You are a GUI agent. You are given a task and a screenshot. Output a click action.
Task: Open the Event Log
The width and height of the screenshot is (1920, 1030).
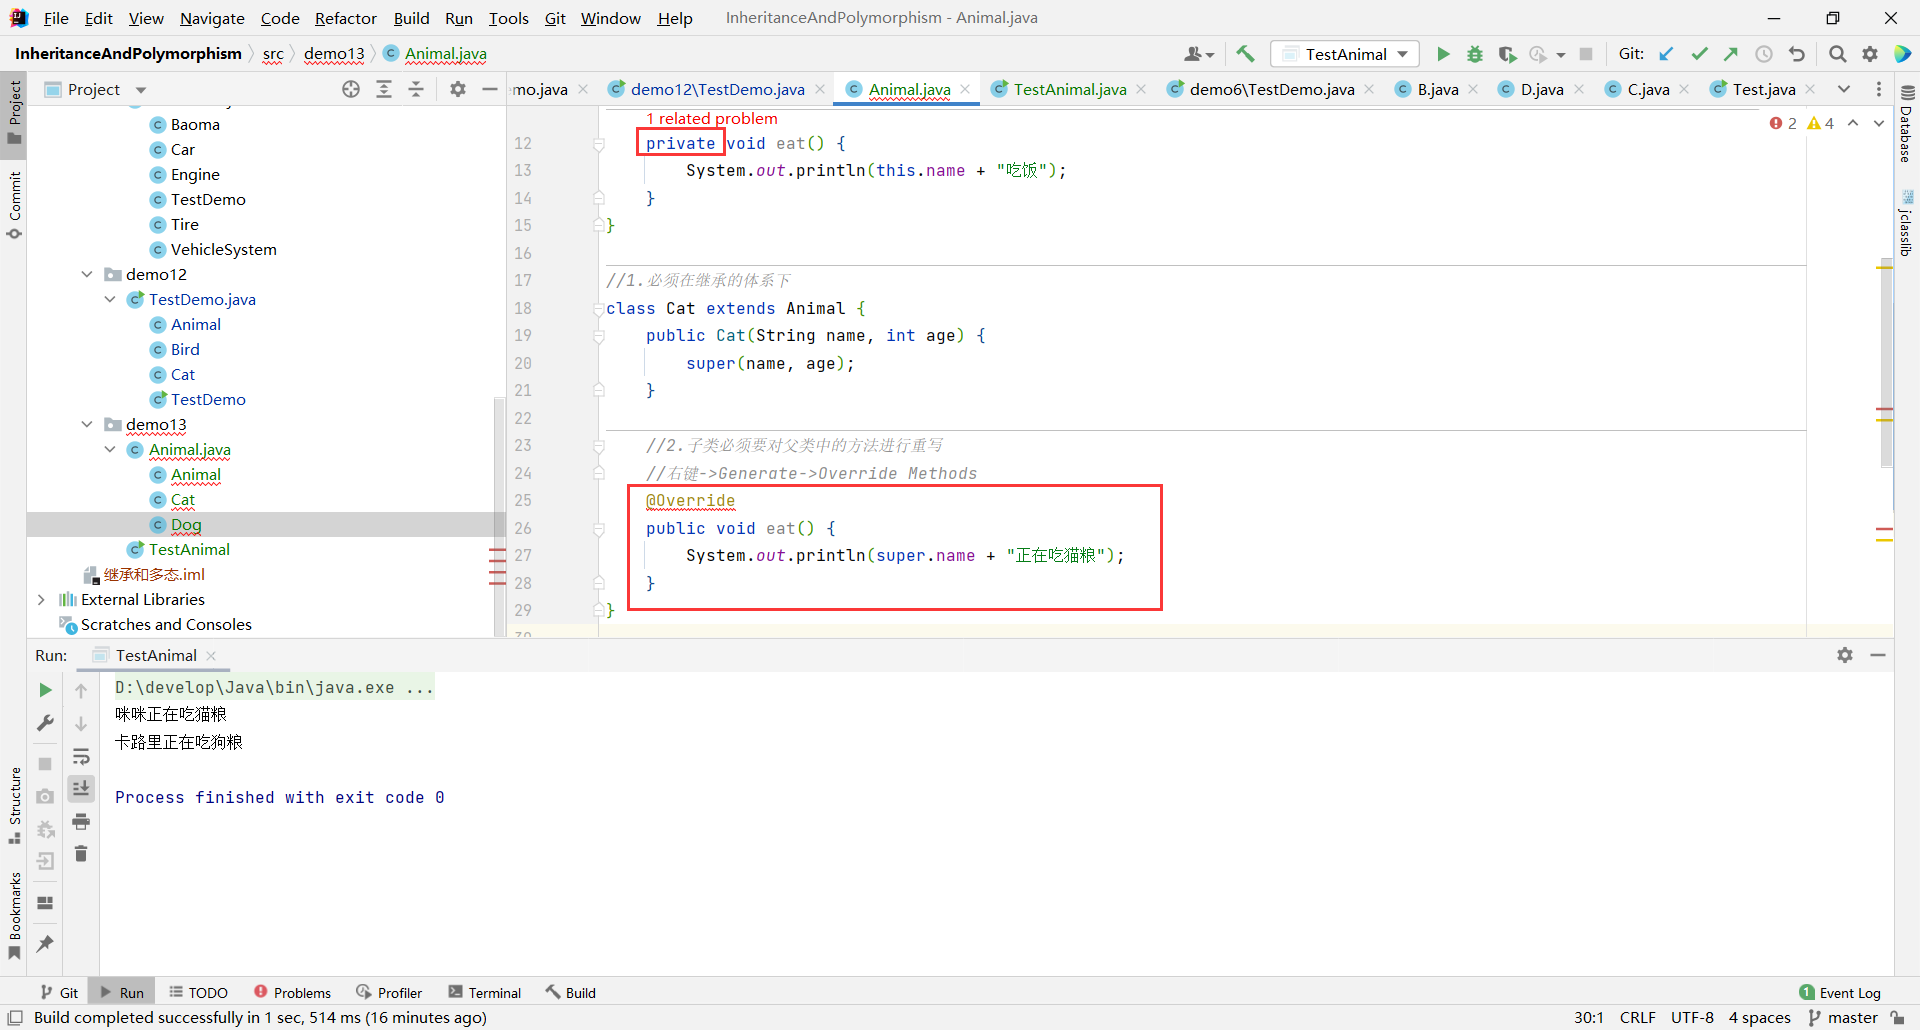pyautogui.click(x=1840, y=992)
